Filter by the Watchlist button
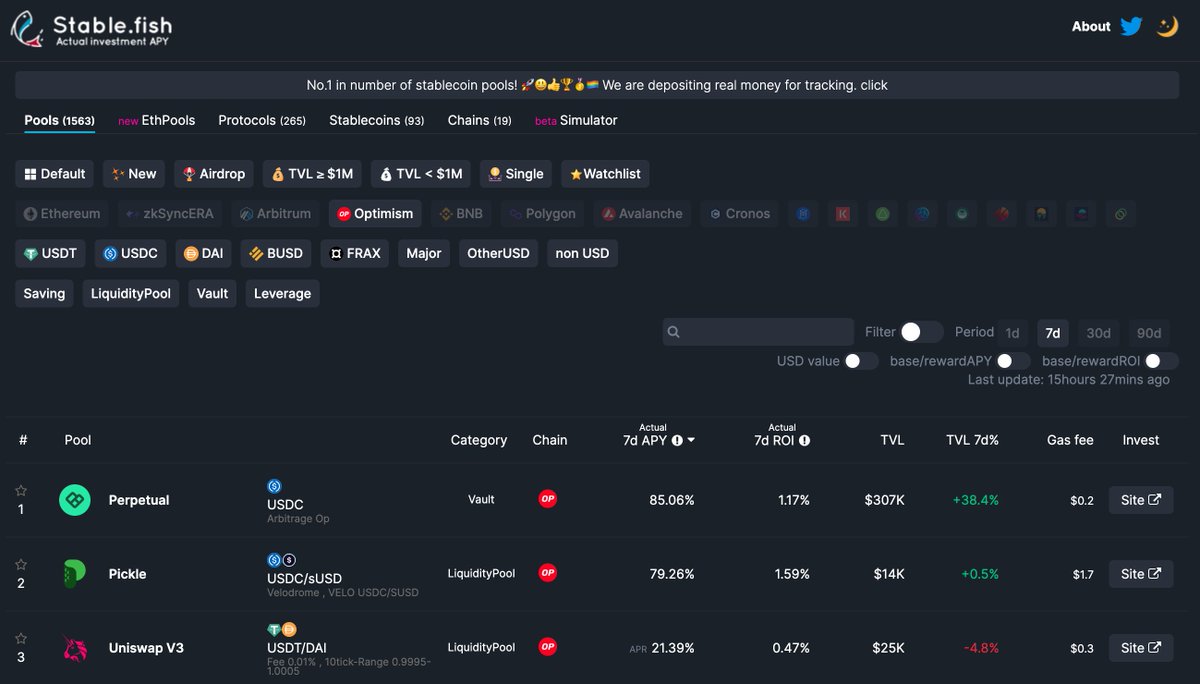1200x684 pixels. point(605,174)
